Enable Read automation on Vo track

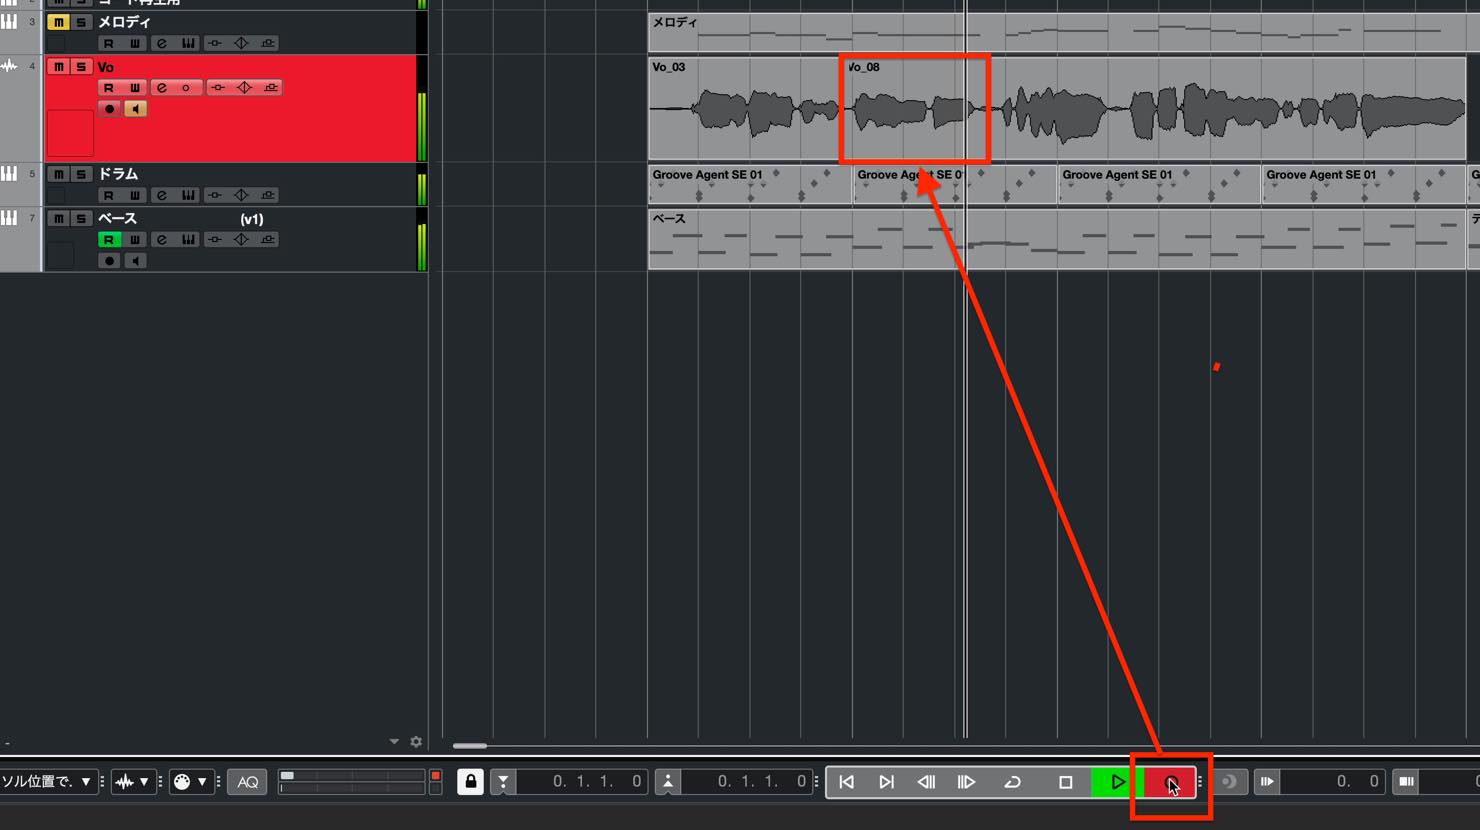109,87
